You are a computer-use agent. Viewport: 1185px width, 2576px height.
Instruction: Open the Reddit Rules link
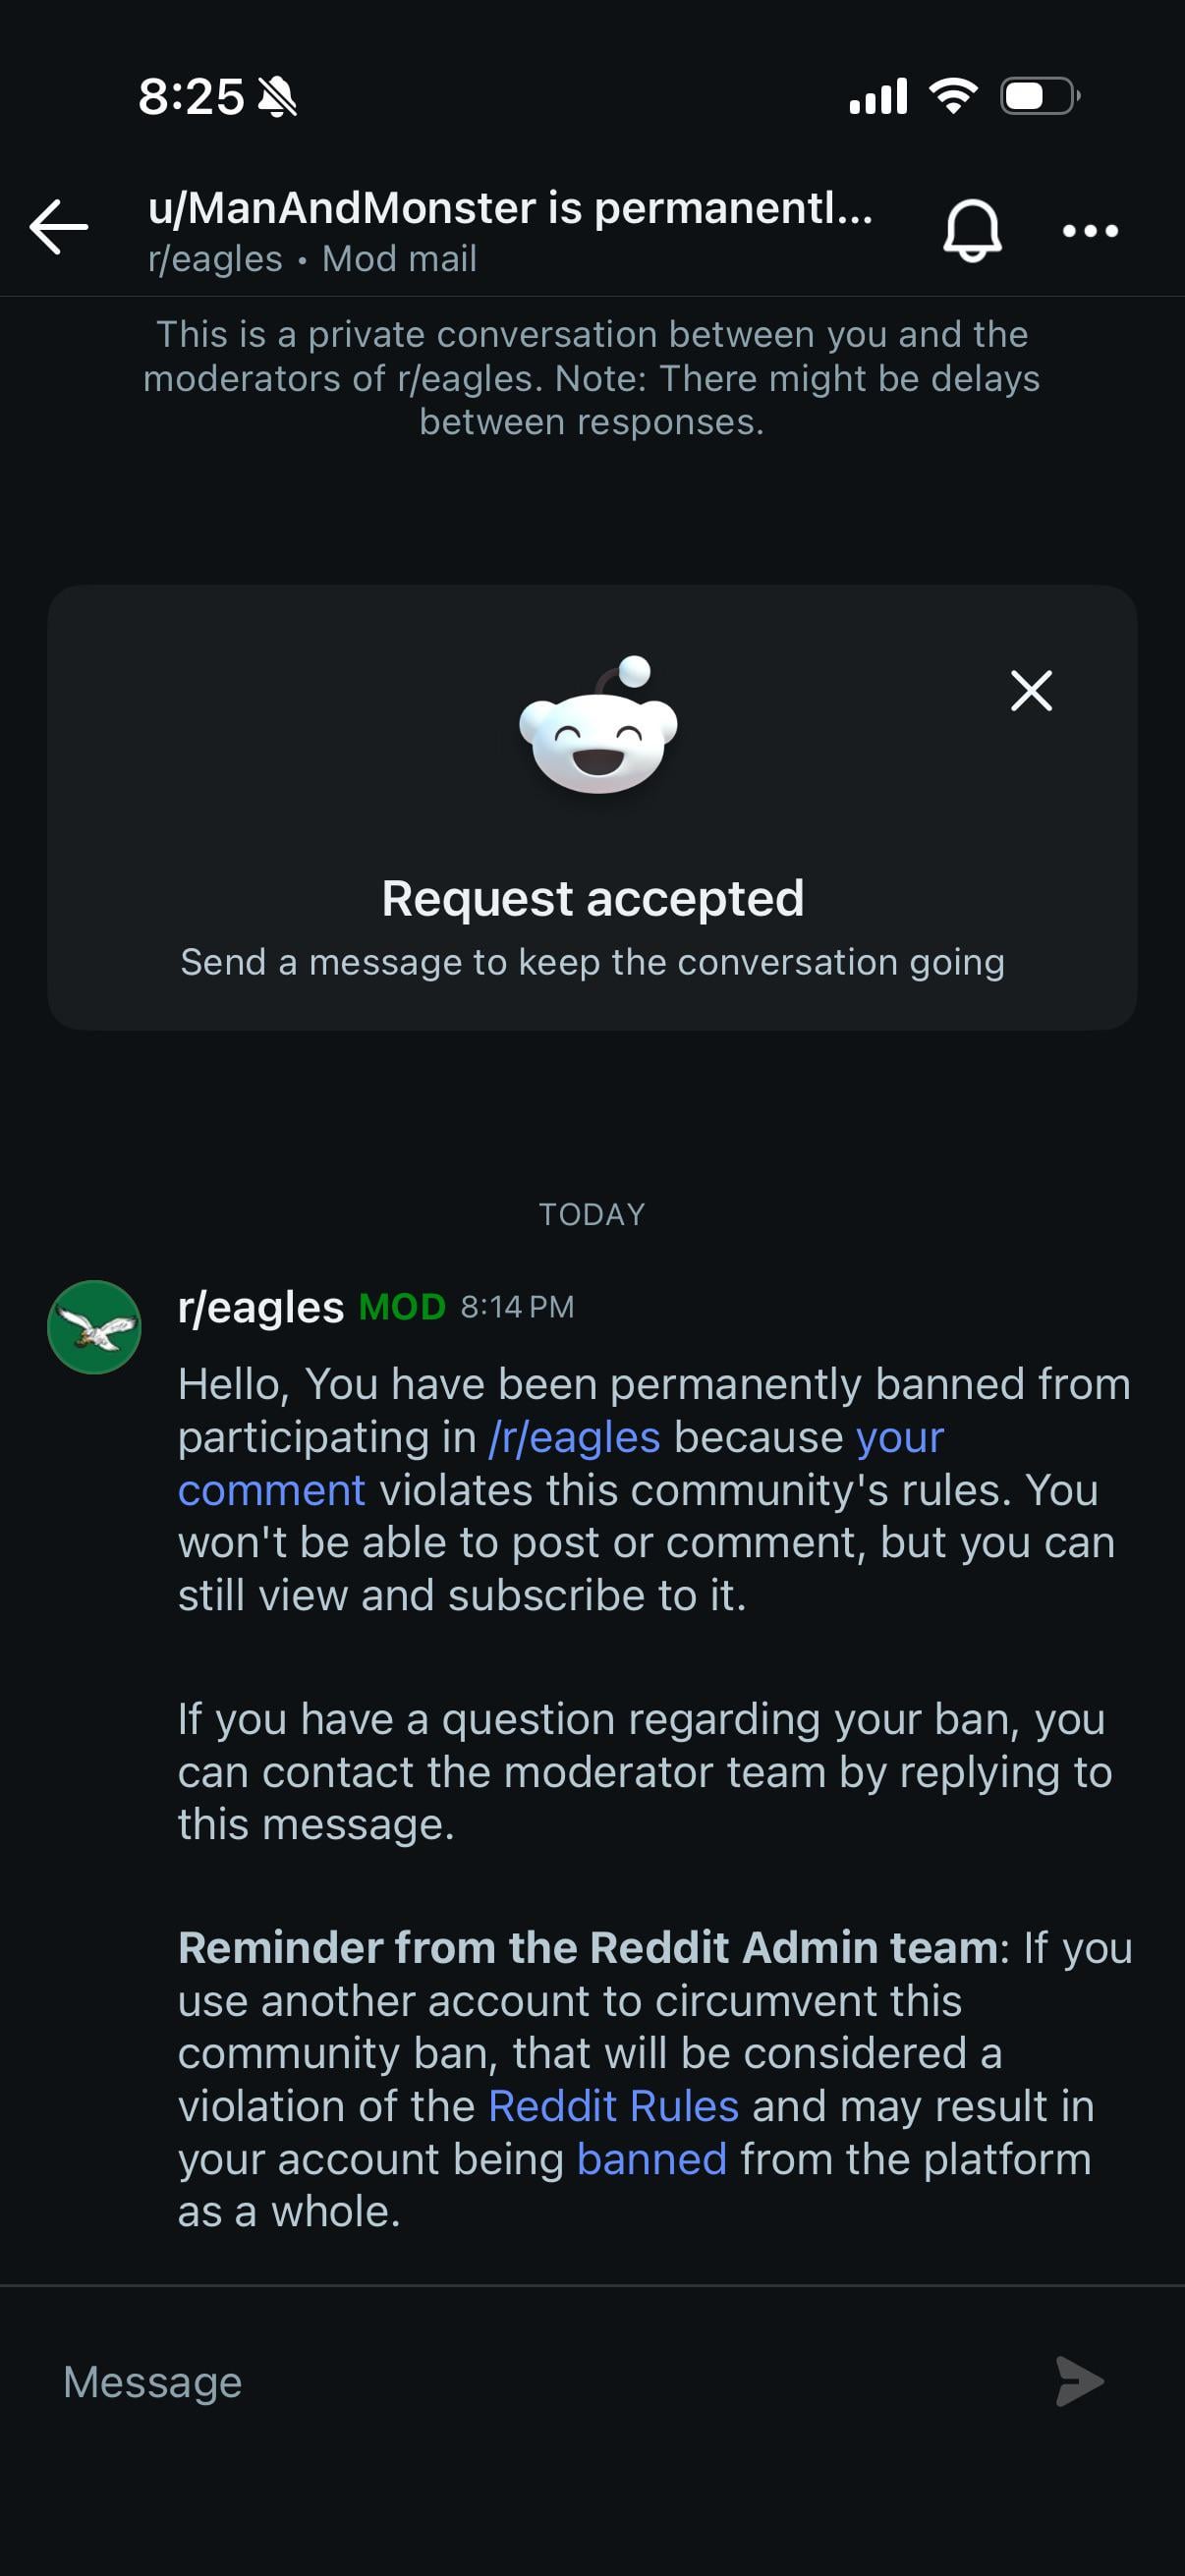point(613,2105)
